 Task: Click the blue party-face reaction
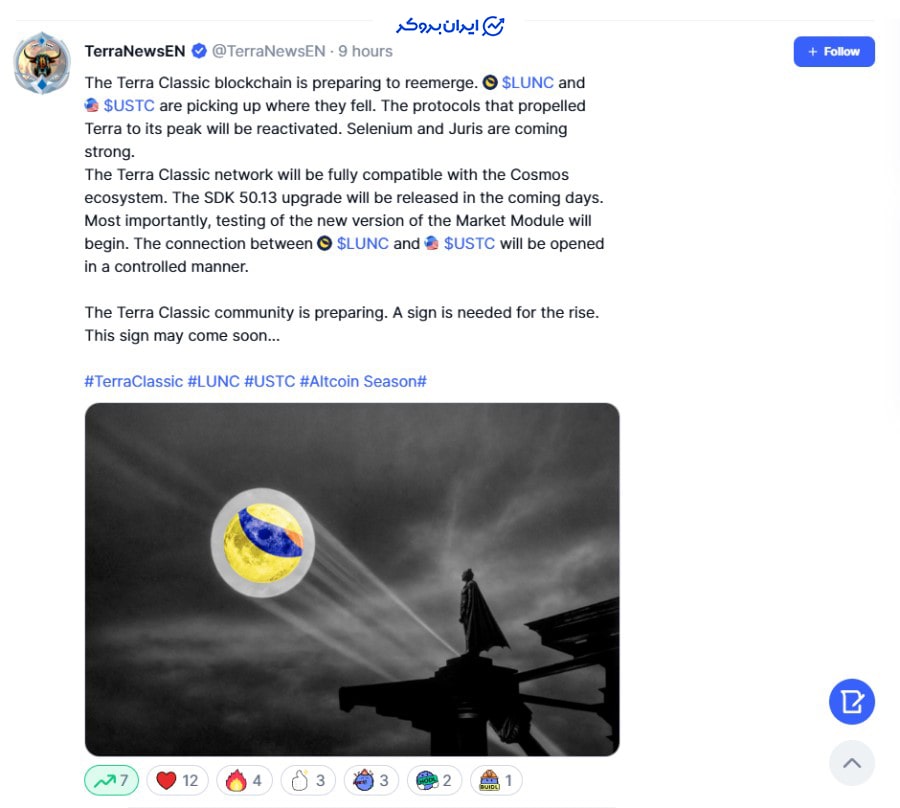[x=371, y=780]
